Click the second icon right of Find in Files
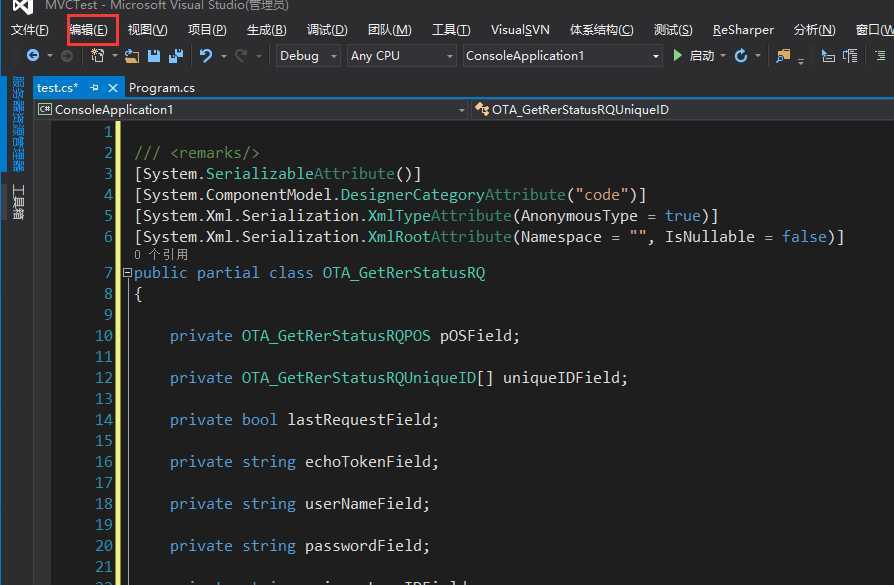The width and height of the screenshot is (894, 585). tap(850, 56)
